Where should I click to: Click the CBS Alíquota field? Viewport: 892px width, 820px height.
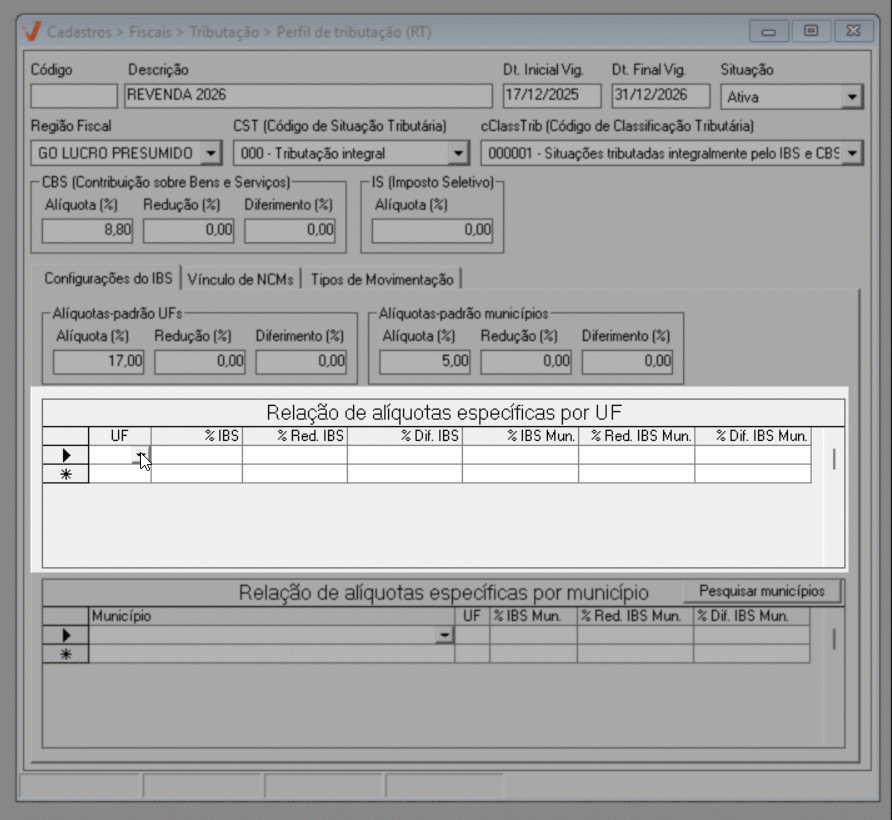(x=88, y=230)
